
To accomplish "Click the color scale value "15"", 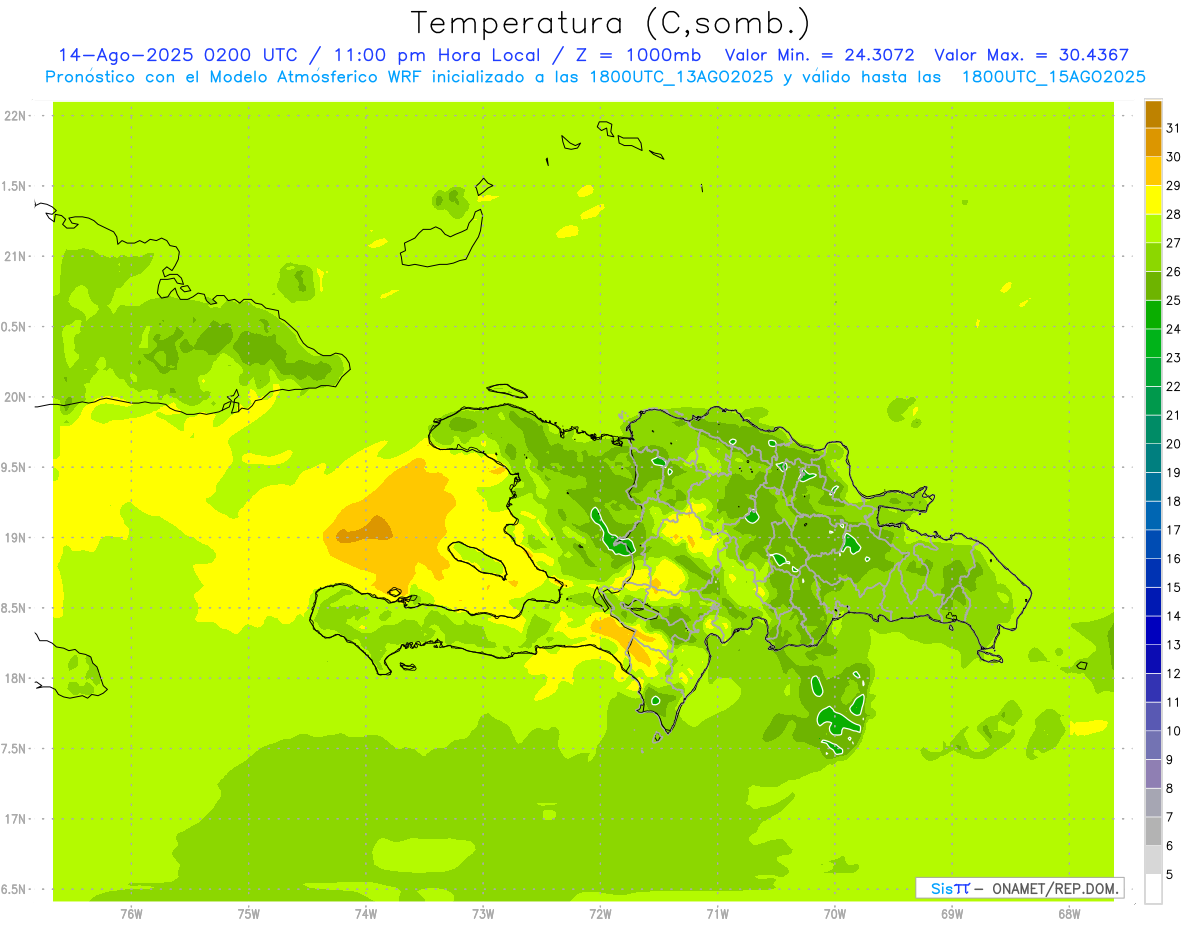I will click(x=1174, y=588).
